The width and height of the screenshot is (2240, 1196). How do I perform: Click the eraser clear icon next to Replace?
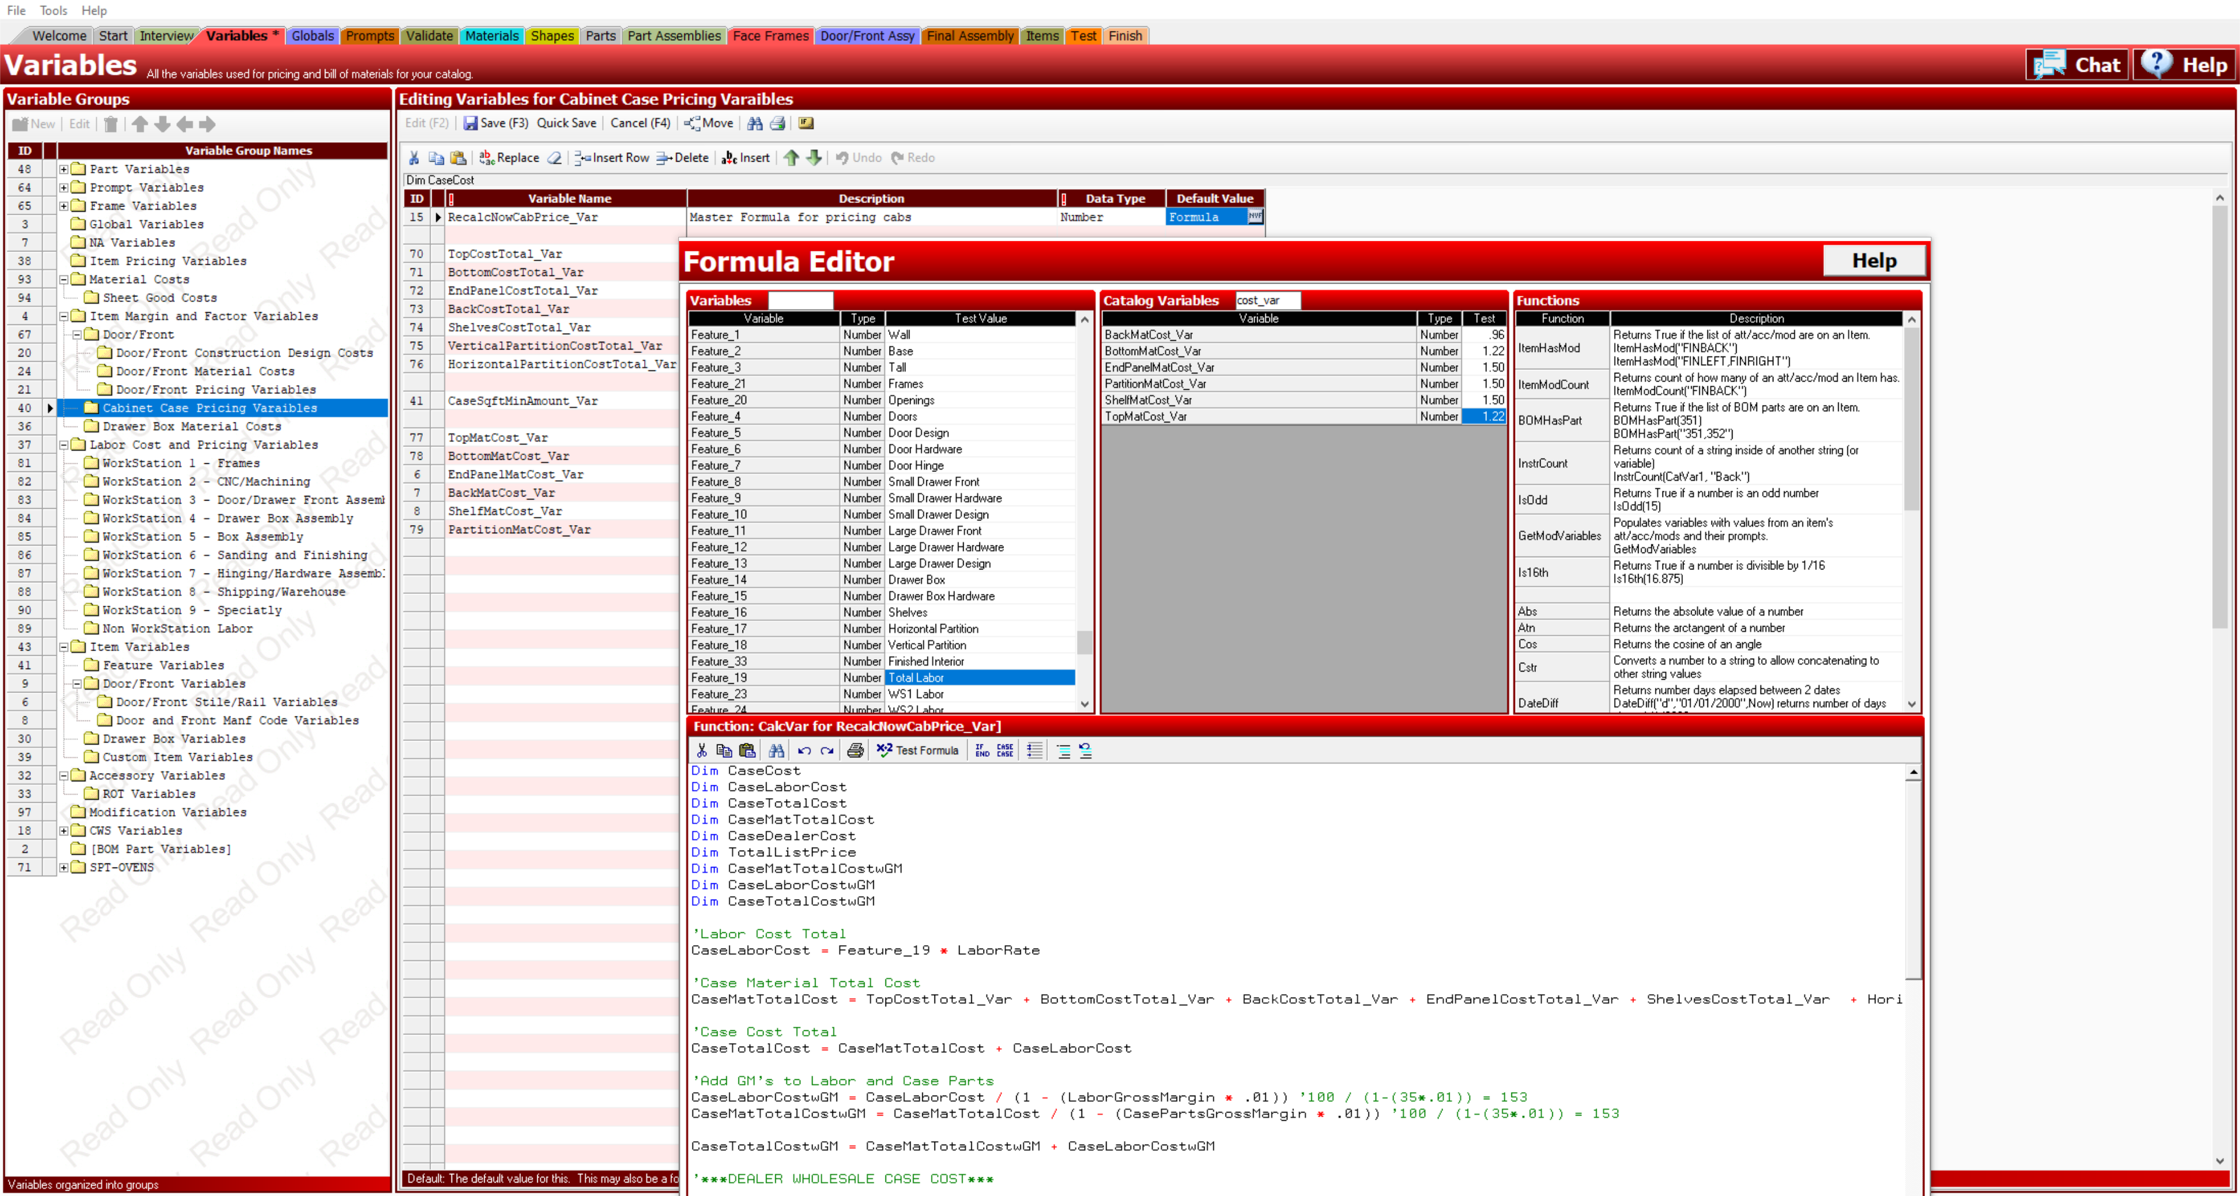pyautogui.click(x=555, y=158)
